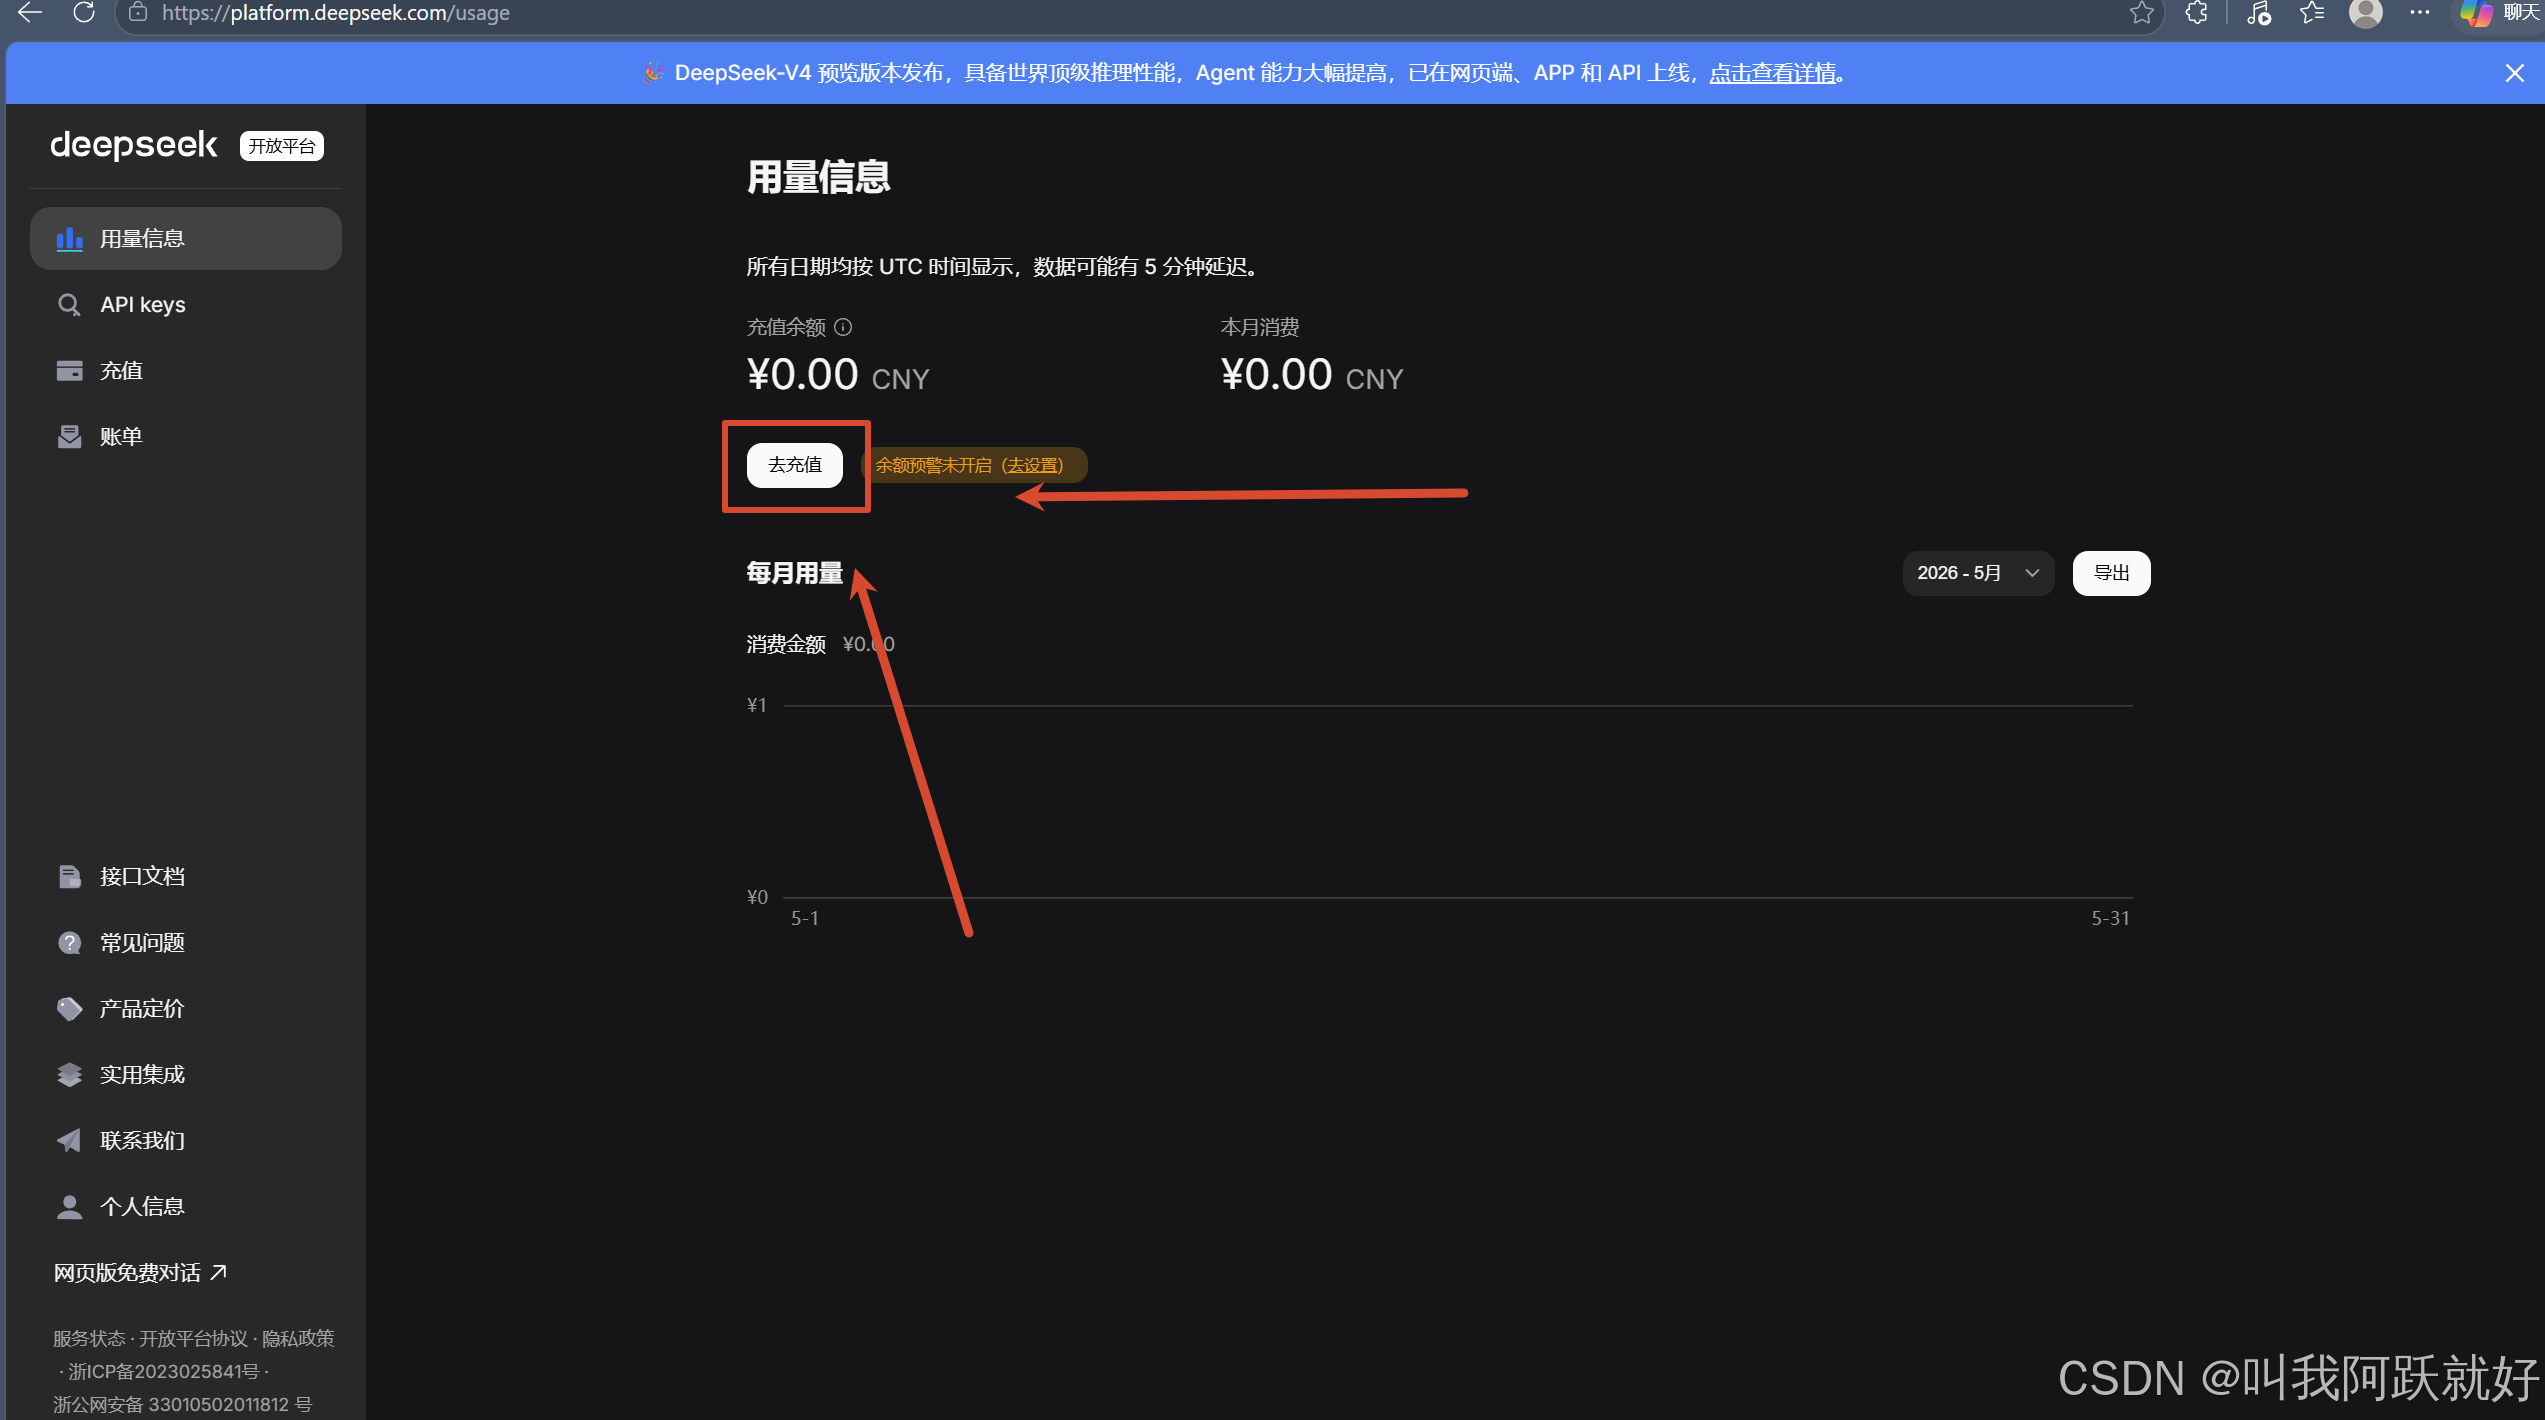Open 常见问题 from sidebar
This screenshot has height=1420, width=2545.
(186, 943)
